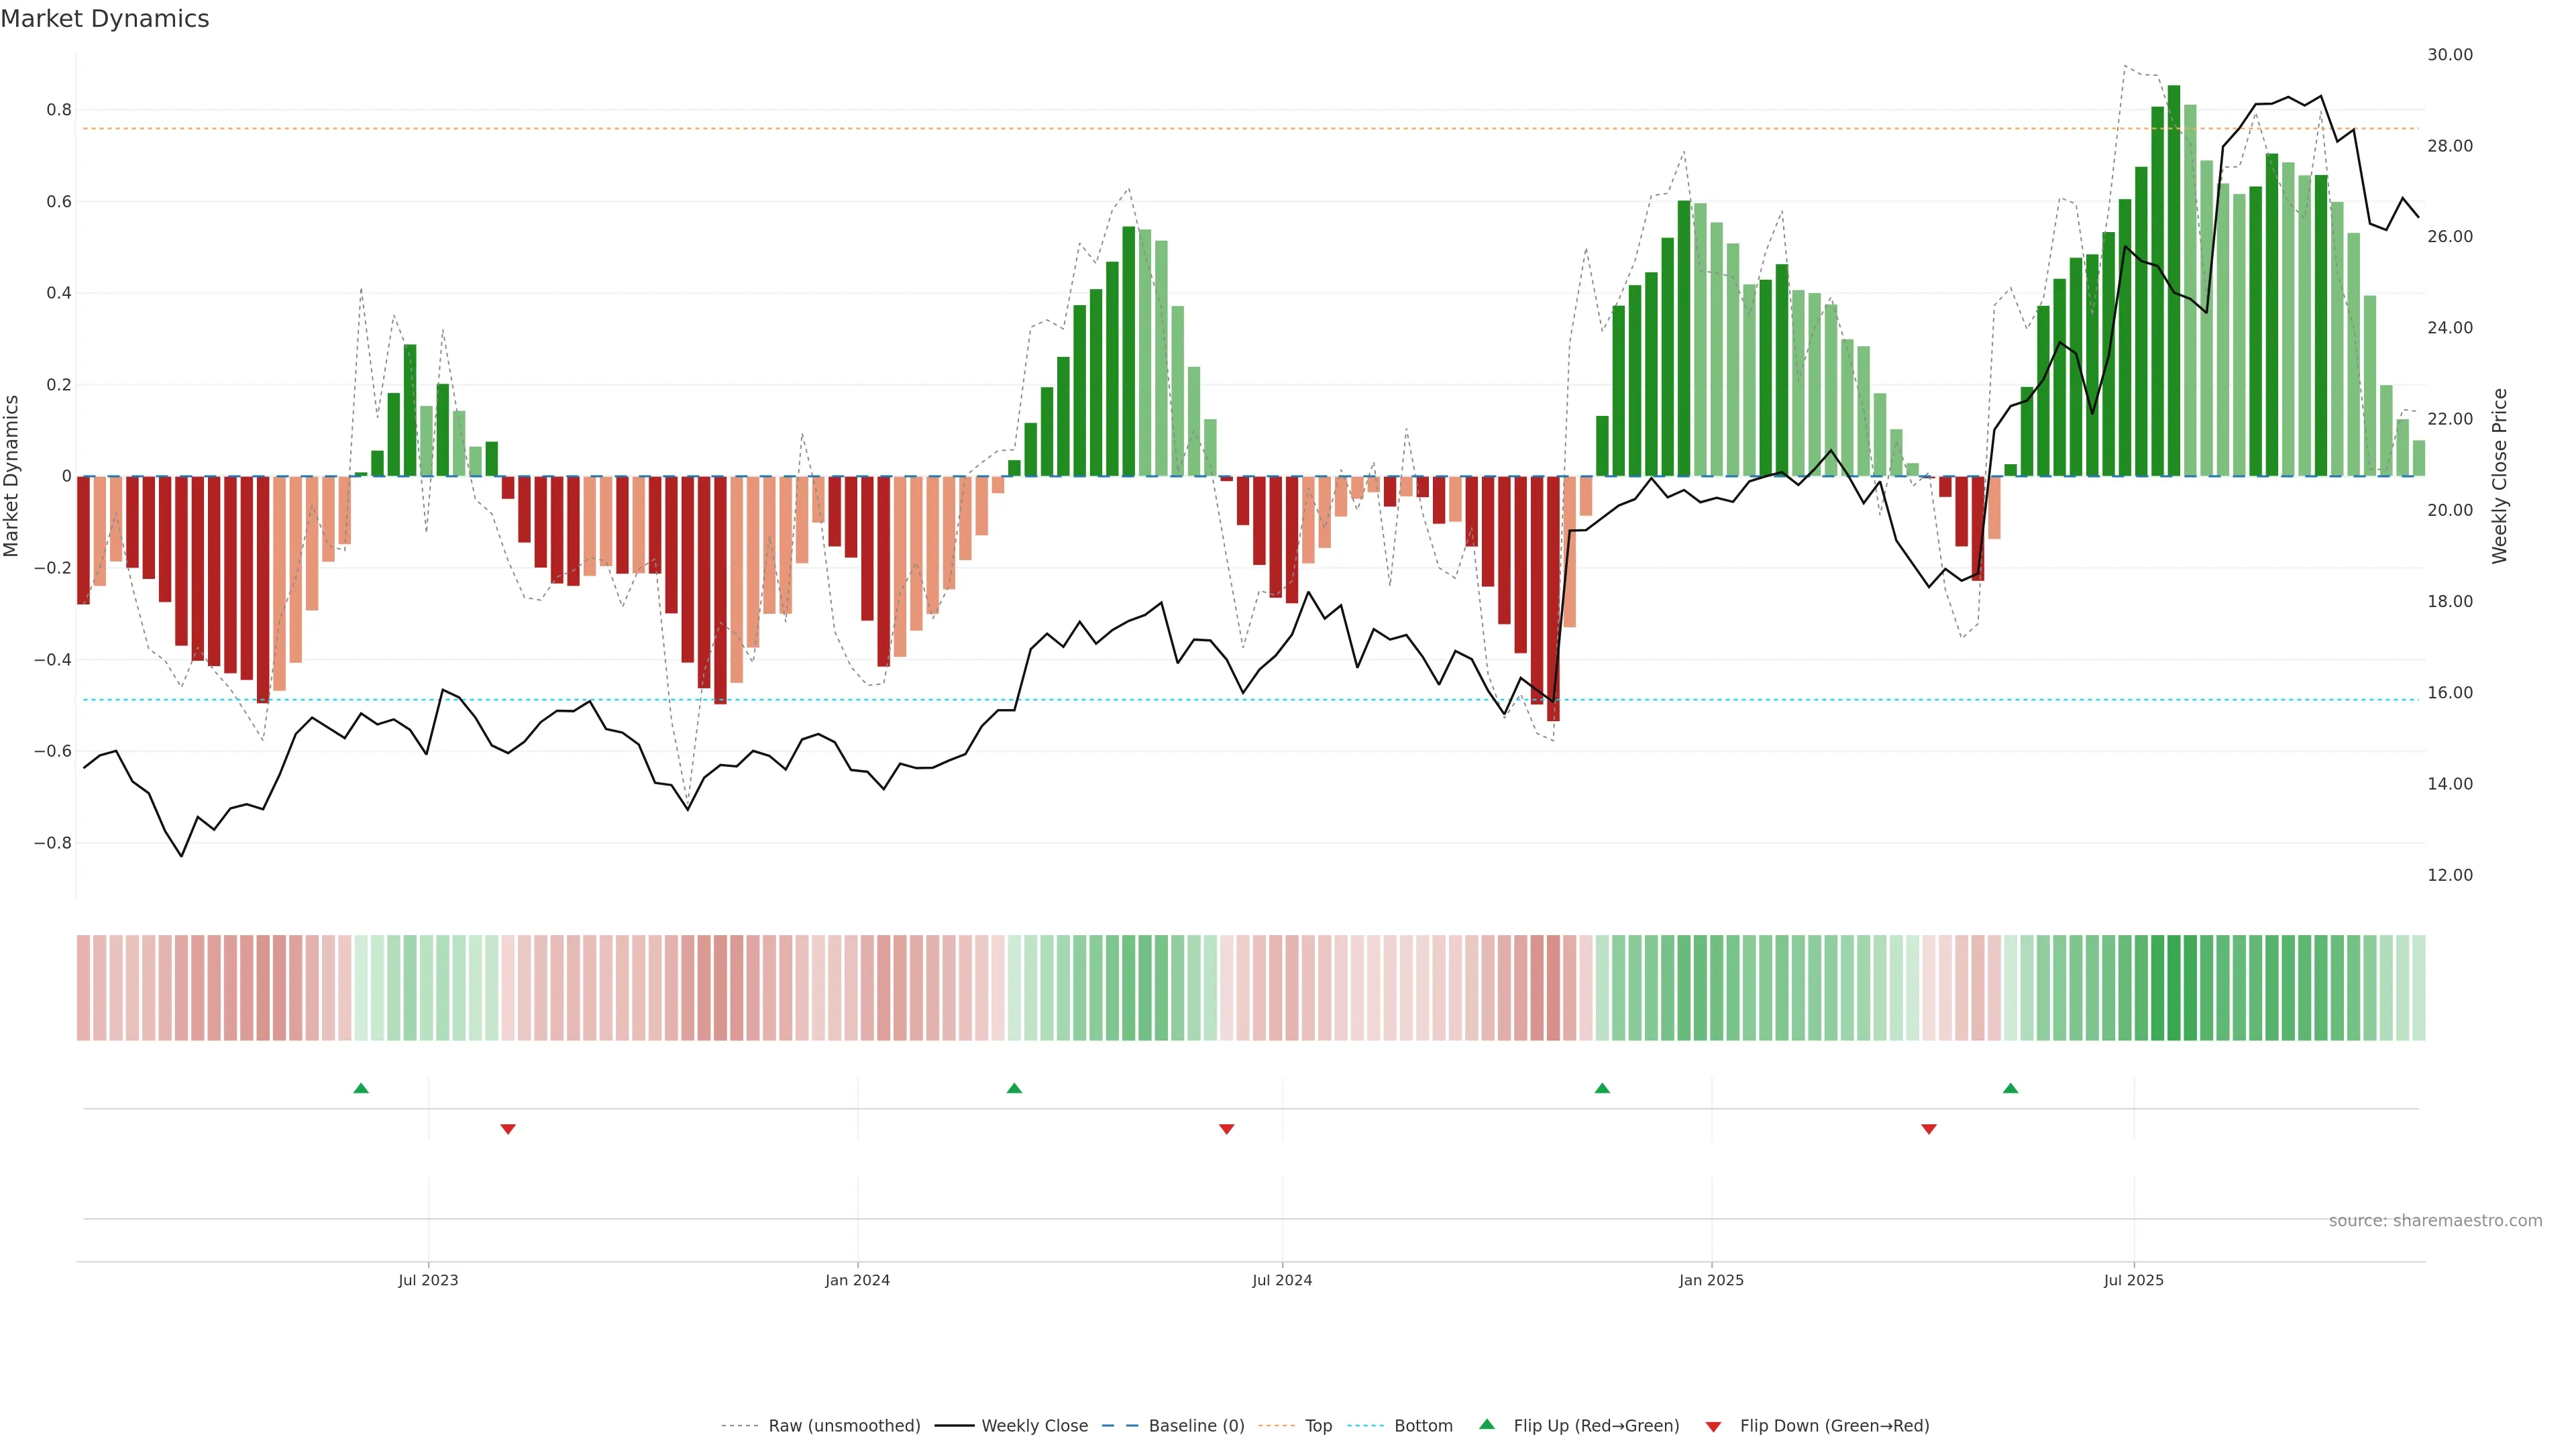The width and height of the screenshot is (2576, 1449).
Task: Click the green flip-up triangle before Jul 2025
Action: 2010,1088
